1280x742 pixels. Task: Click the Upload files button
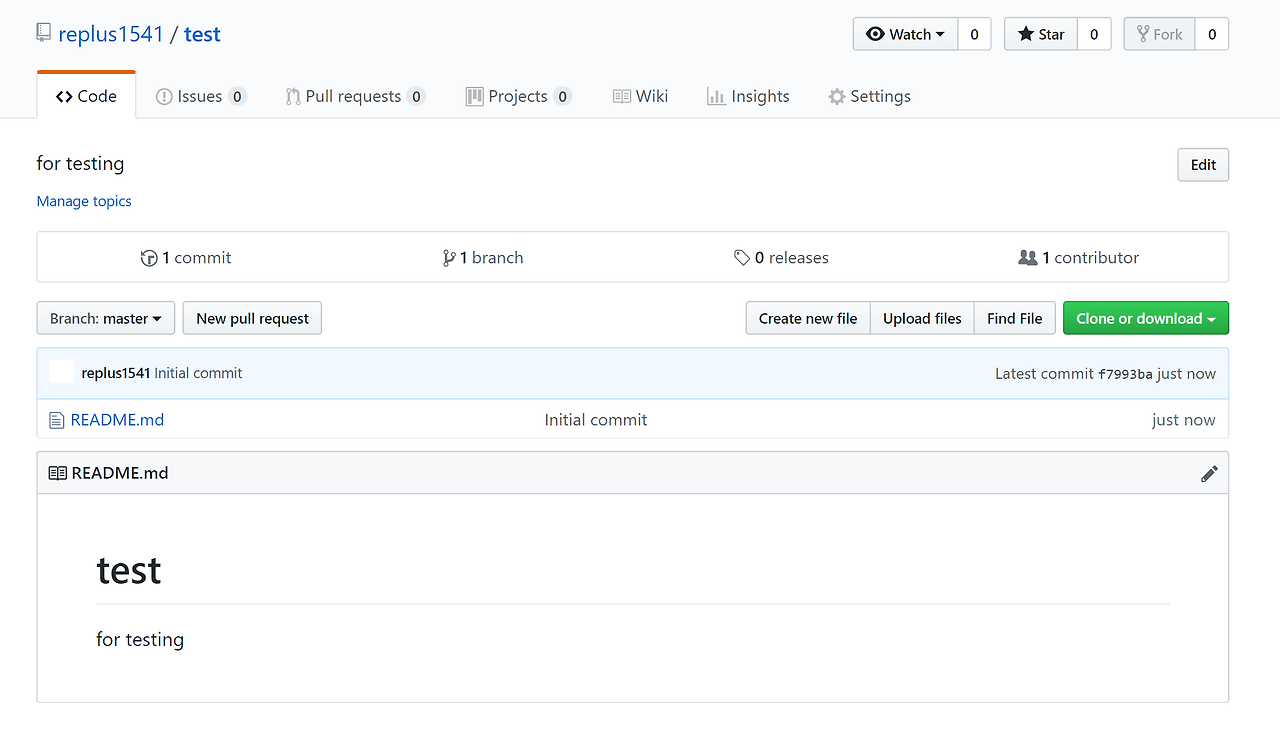pos(922,318)
